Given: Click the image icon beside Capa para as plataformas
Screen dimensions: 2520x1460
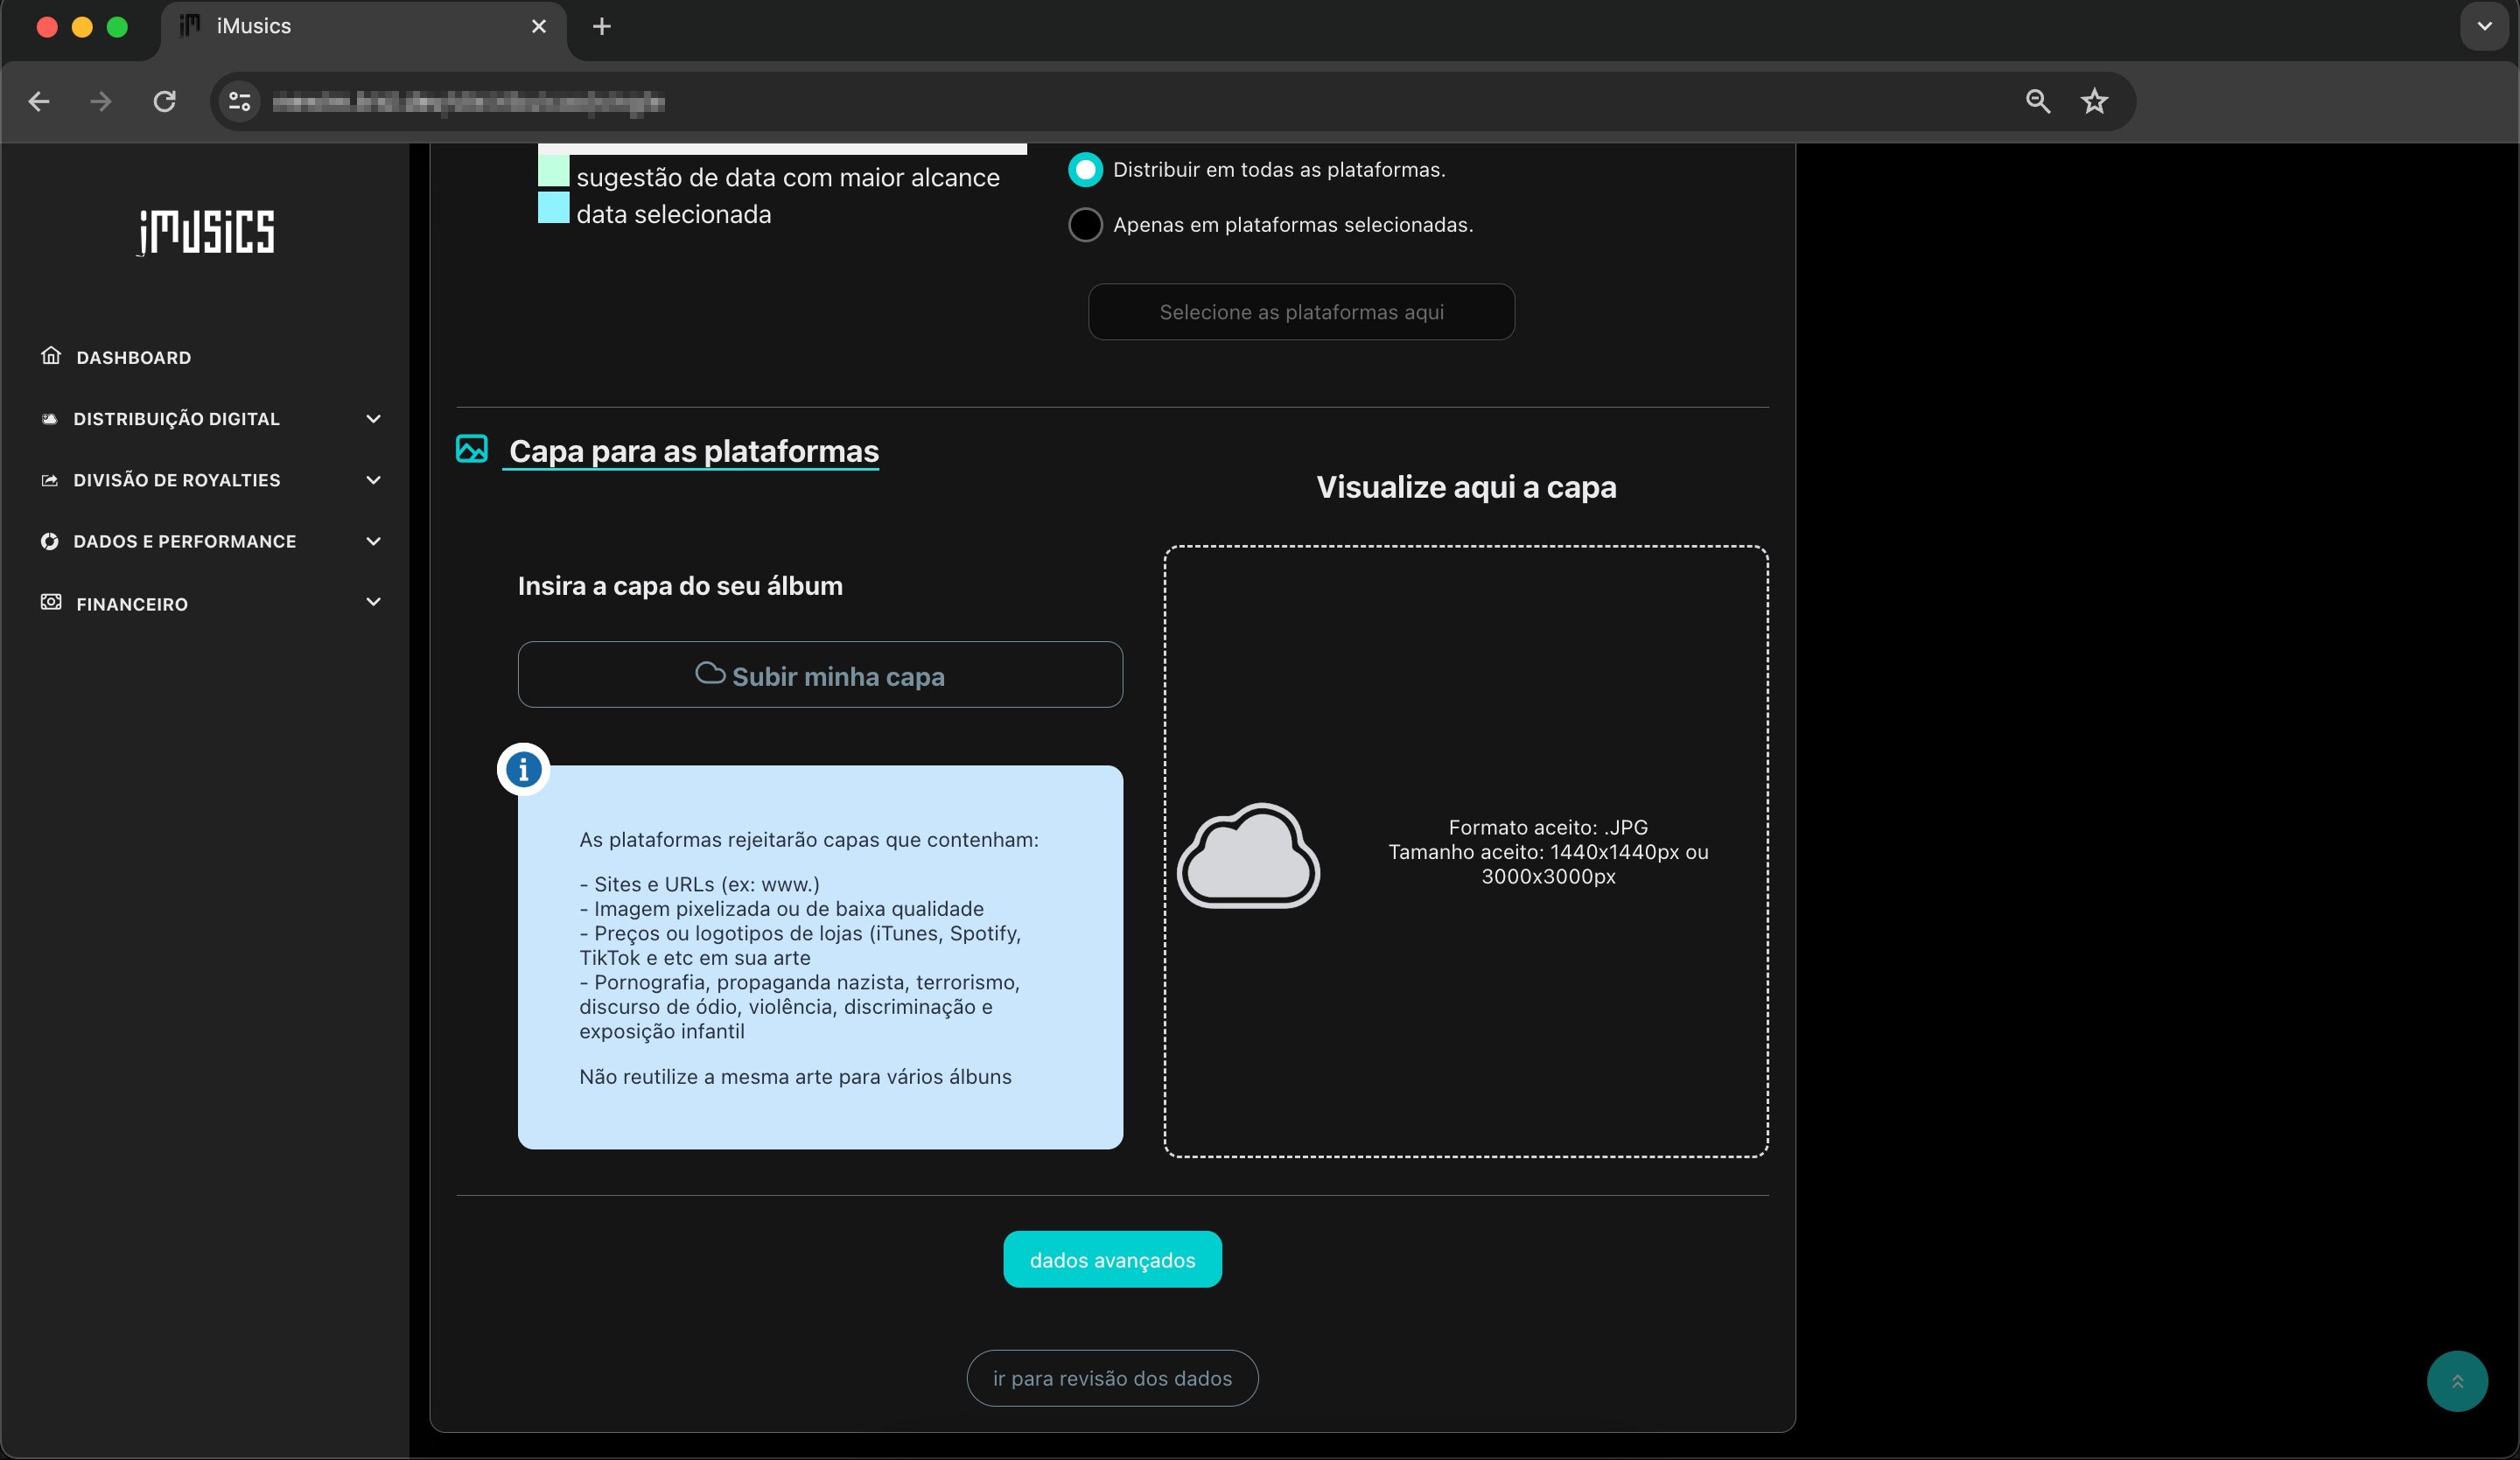Looking at the screenshot, I should [x=472, y=449].
